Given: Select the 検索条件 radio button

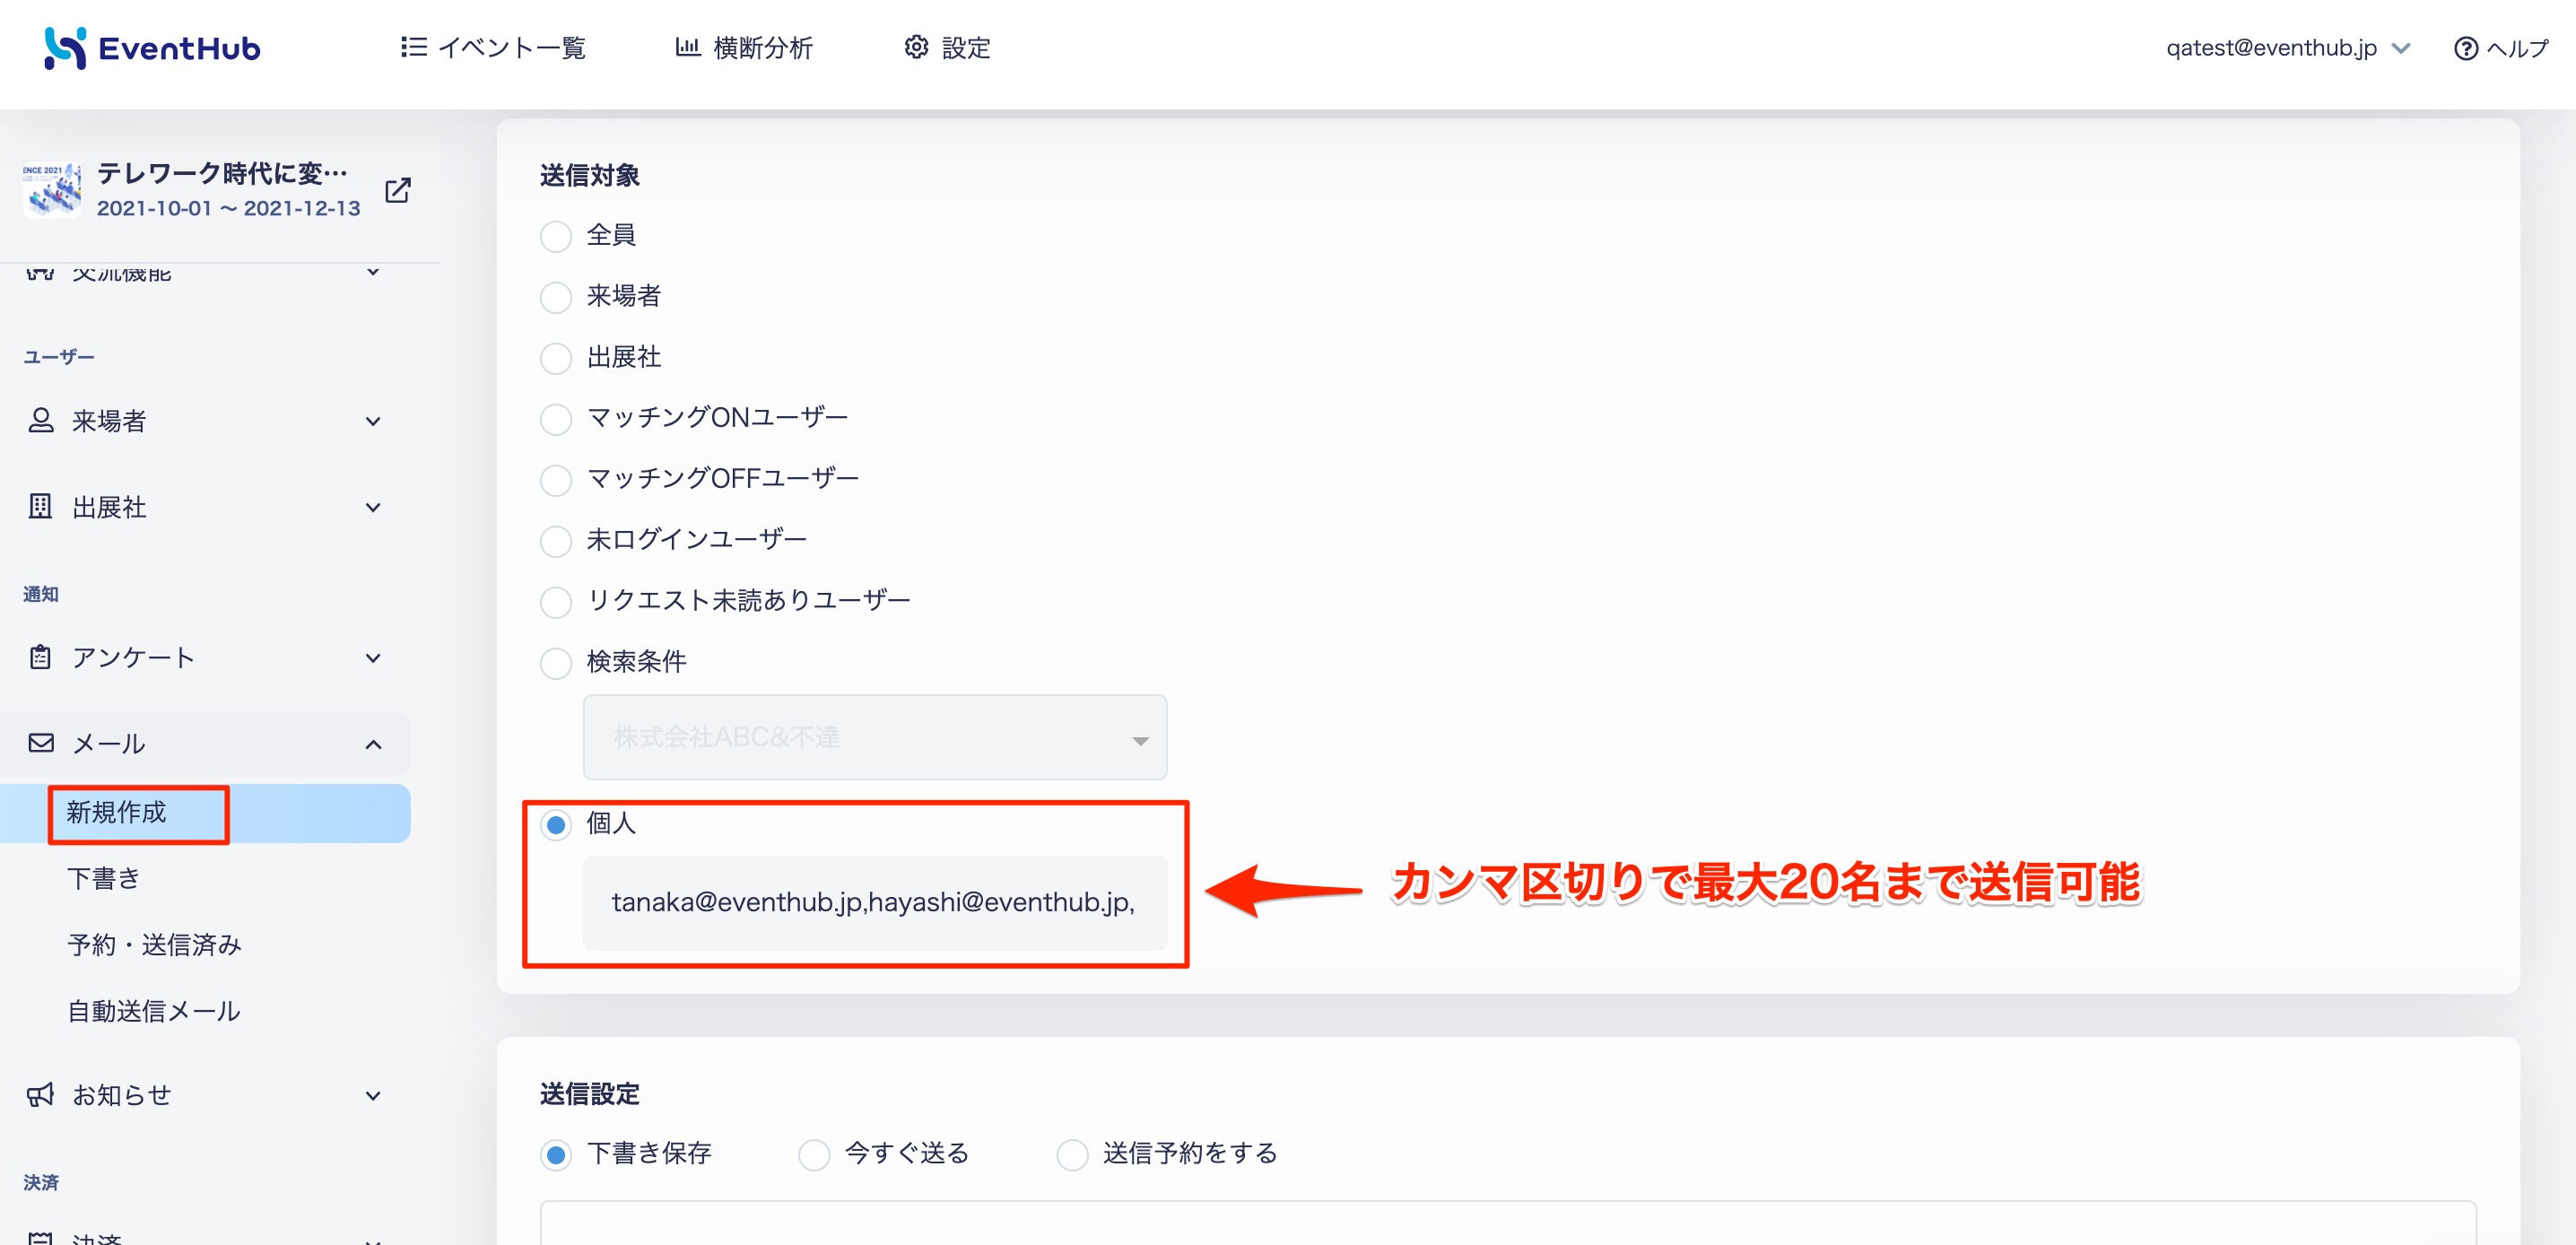Looking at the screenshot, I should tap(556, 663).
